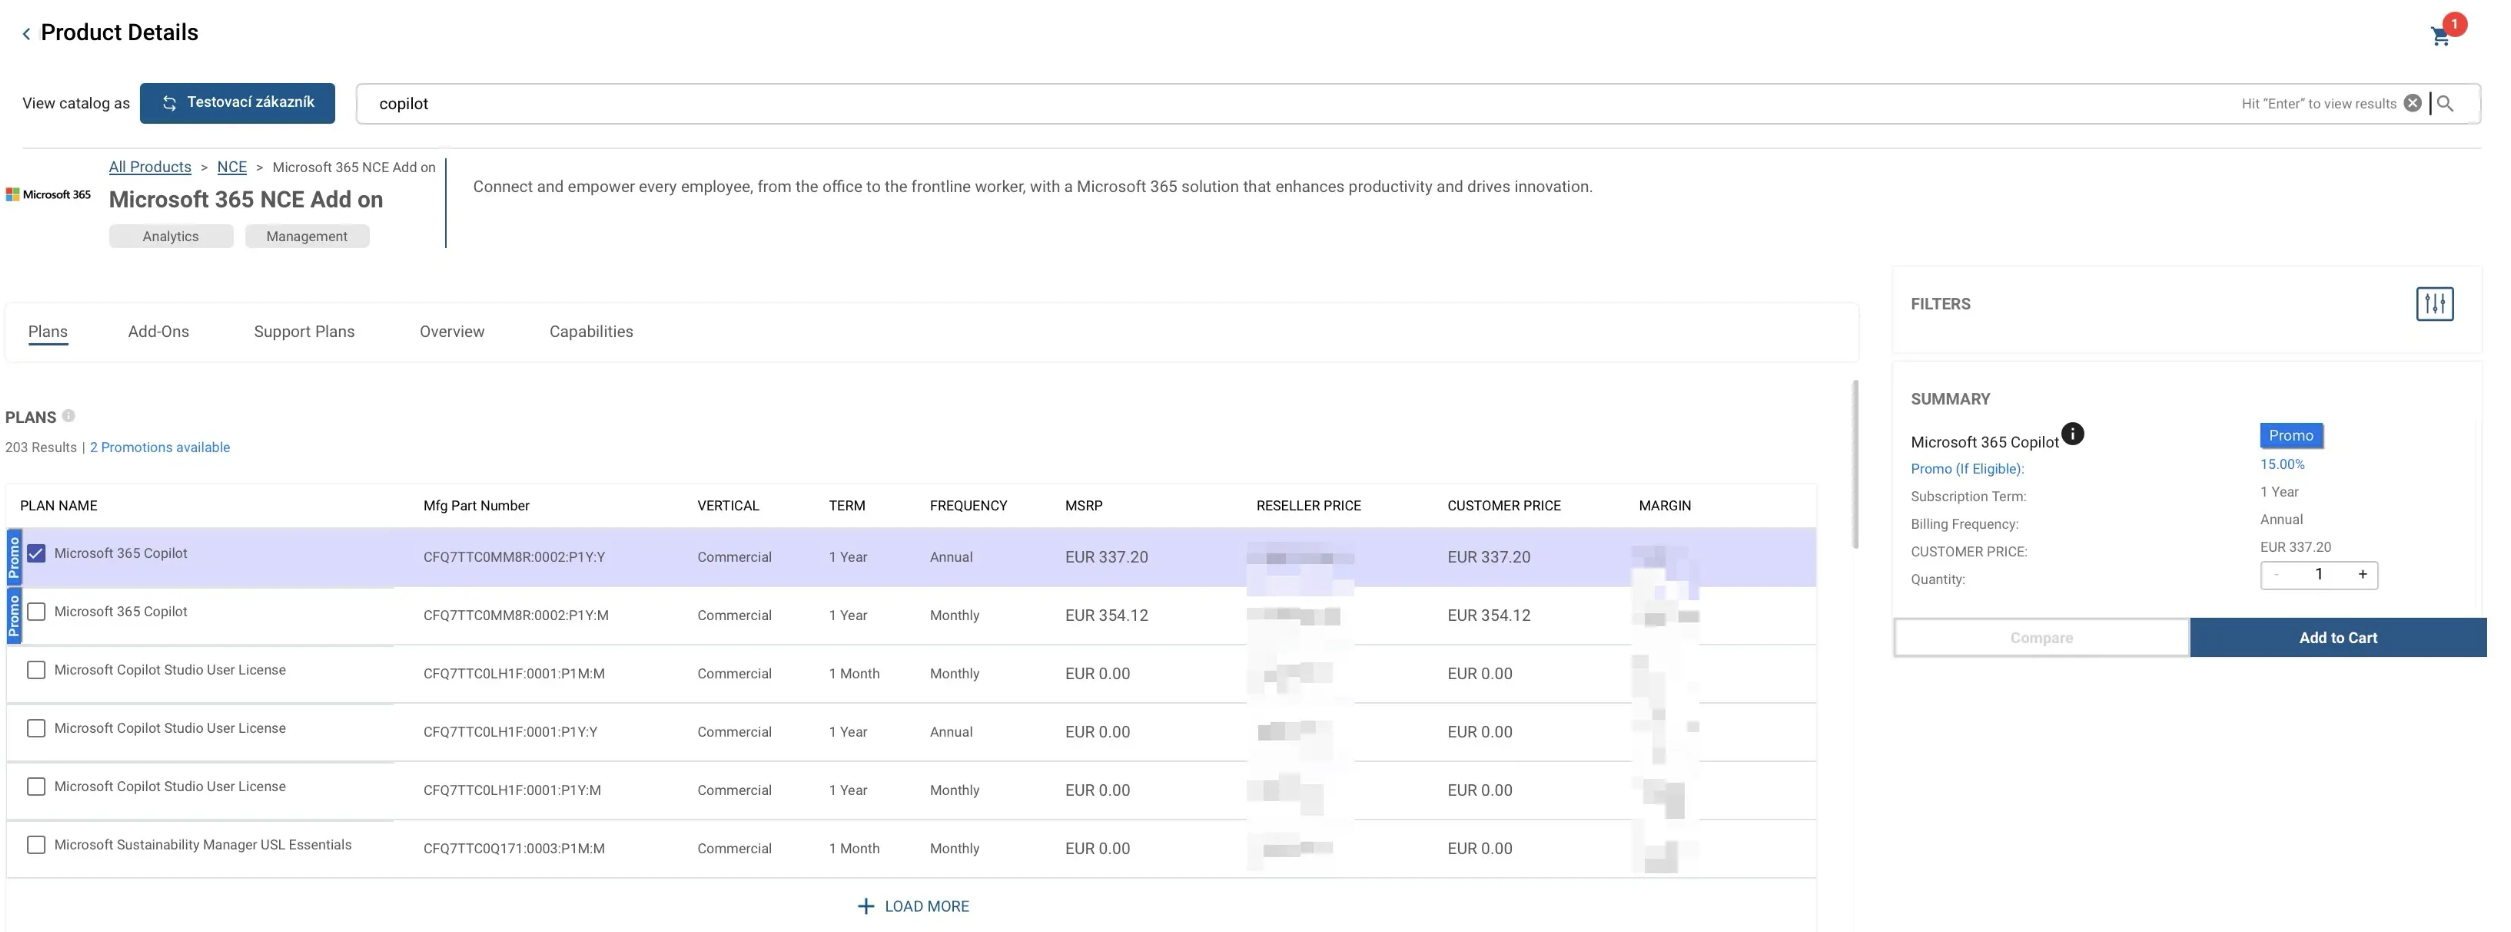
Task: Open the shopping cart icon
Action: click(x=2440, y=36)
